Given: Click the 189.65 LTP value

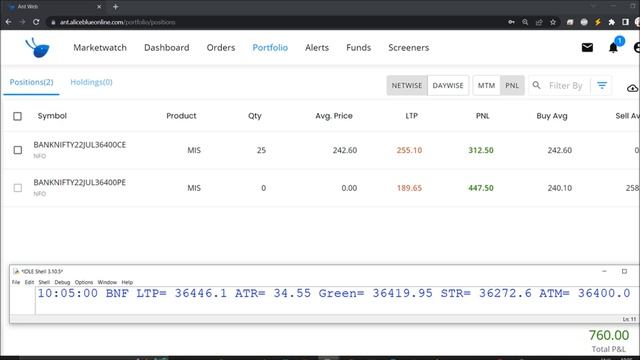Looking at the screenshot, I should tap(409, 188).
